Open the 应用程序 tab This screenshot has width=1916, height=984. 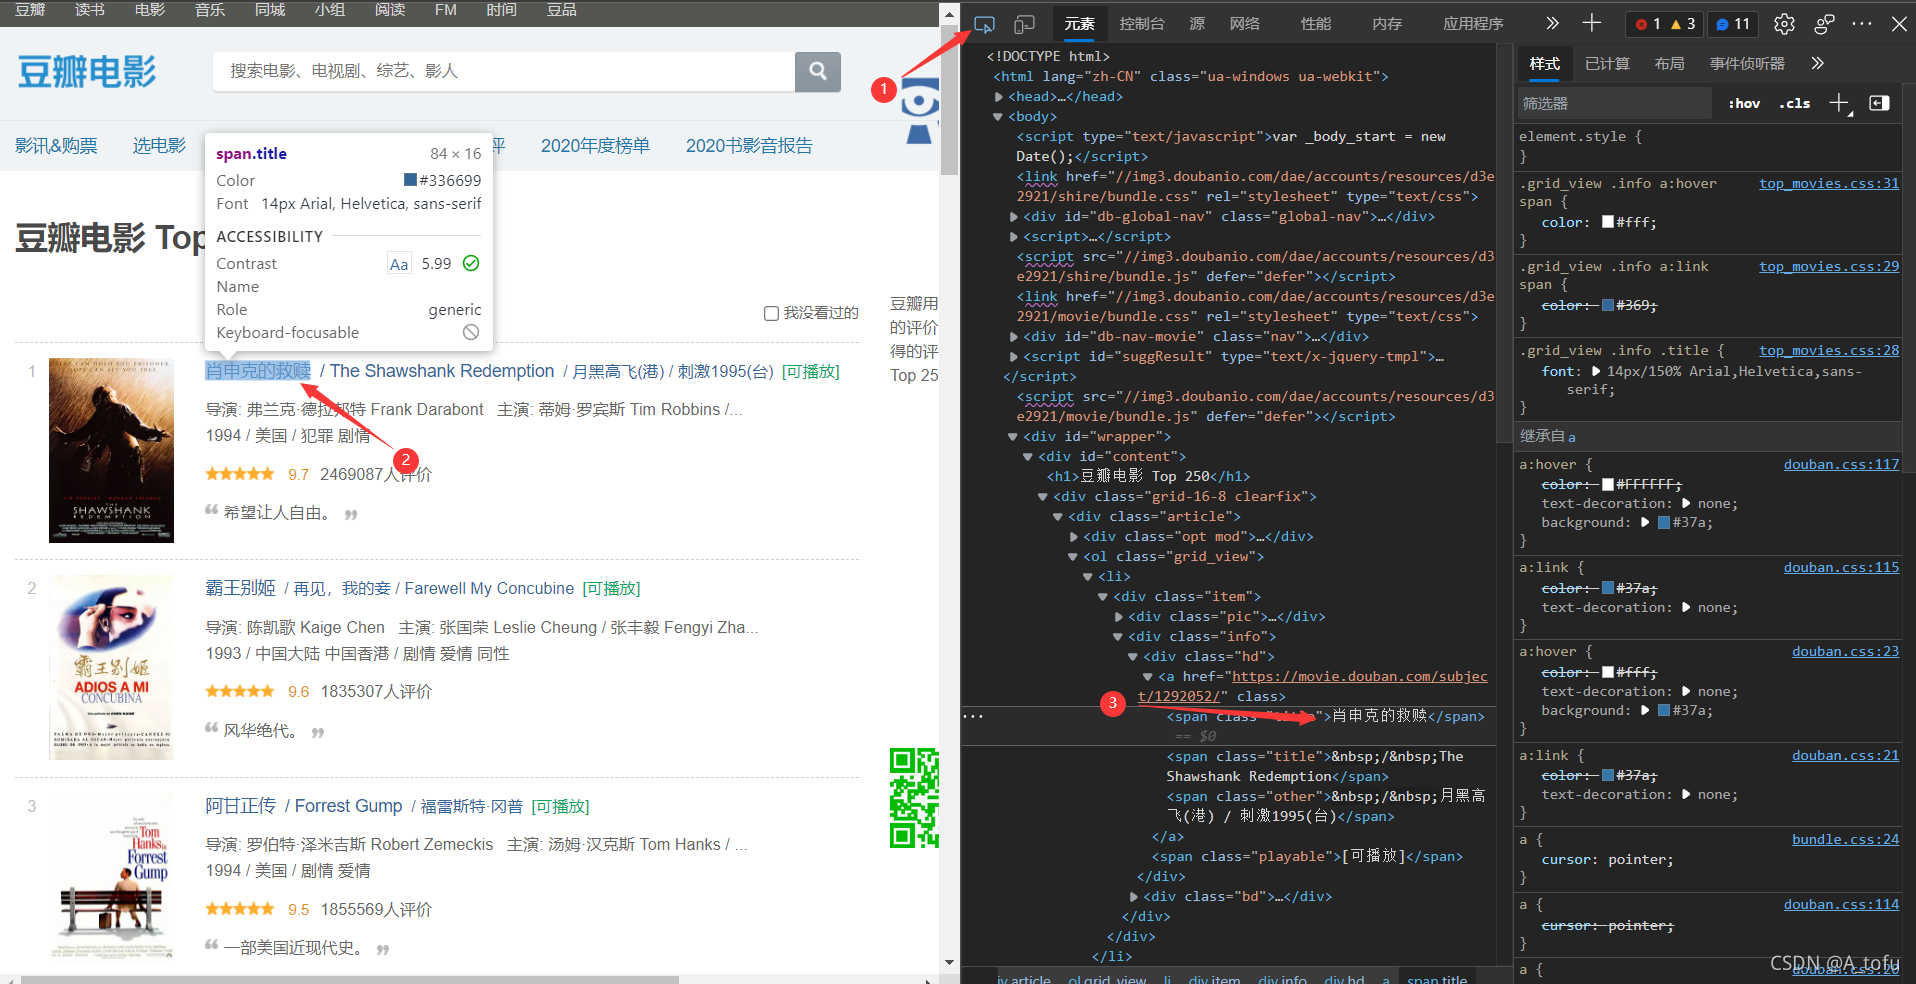click(x=1473, y=24)
